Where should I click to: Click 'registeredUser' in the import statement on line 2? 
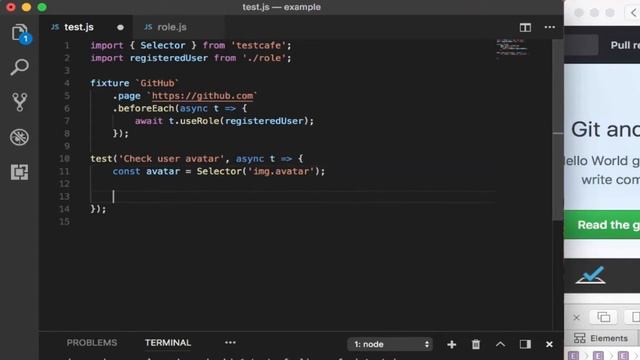point(169,58)
